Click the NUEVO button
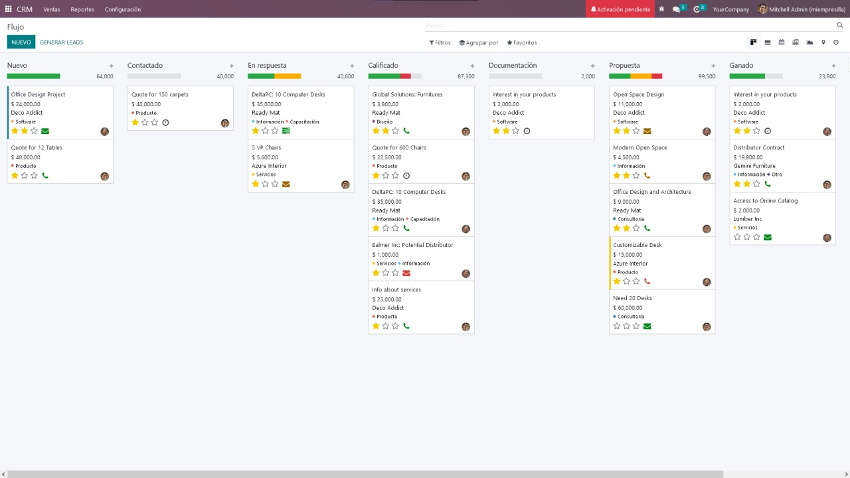Viewport: 850px width, 478px height. 20,43
